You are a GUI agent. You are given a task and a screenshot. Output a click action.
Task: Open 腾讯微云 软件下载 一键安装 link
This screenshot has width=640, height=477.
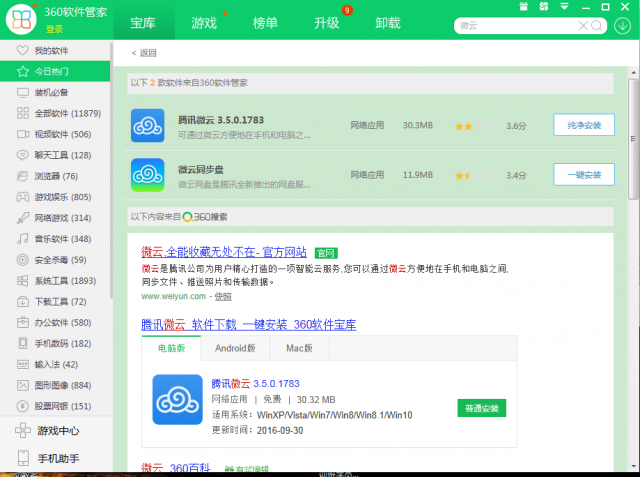point(249,325)
